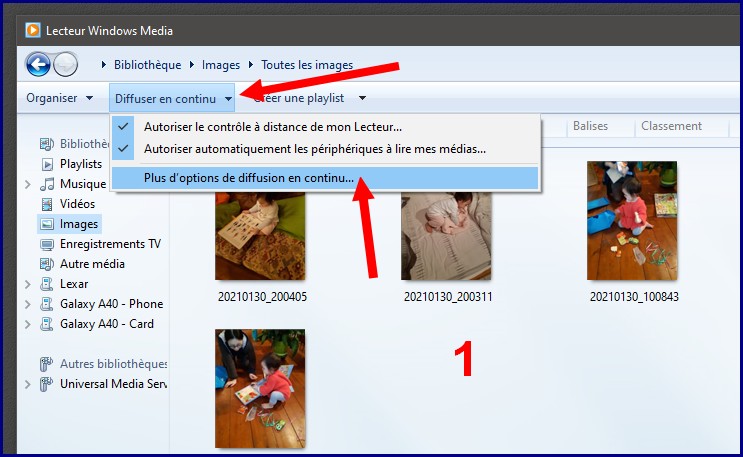Select Enregistrements TV in the sidebar
743x457 pixels.
coord(110,244)
